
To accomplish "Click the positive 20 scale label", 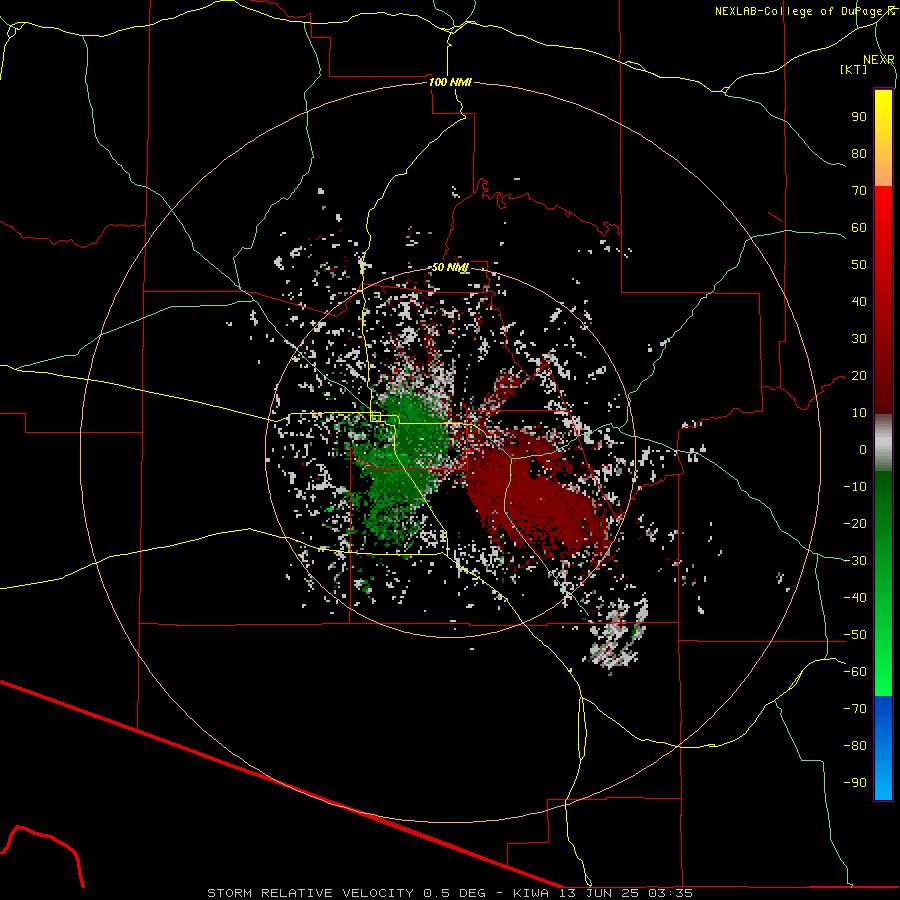I will [859, 376].
